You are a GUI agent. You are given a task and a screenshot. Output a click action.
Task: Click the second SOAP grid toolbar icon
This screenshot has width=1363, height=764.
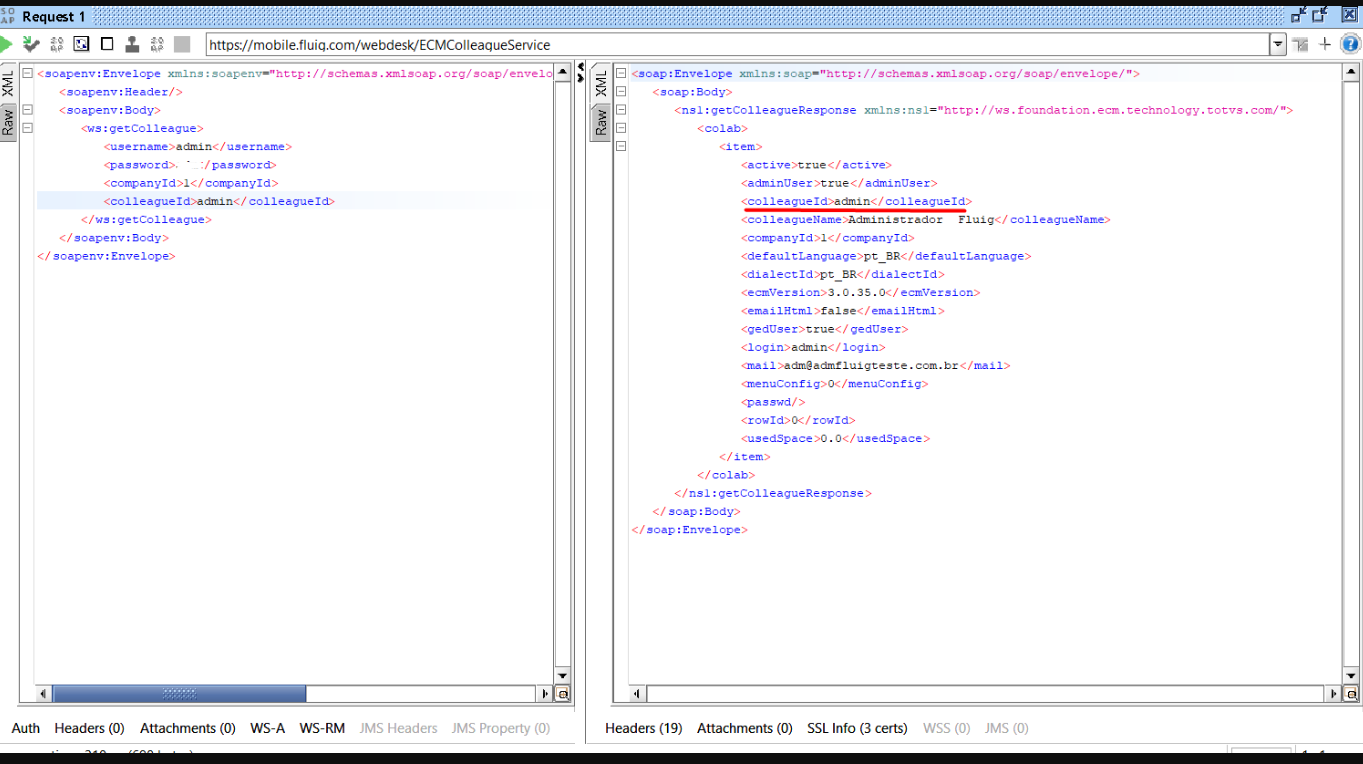pyautogui.click(x=157, y=44)
